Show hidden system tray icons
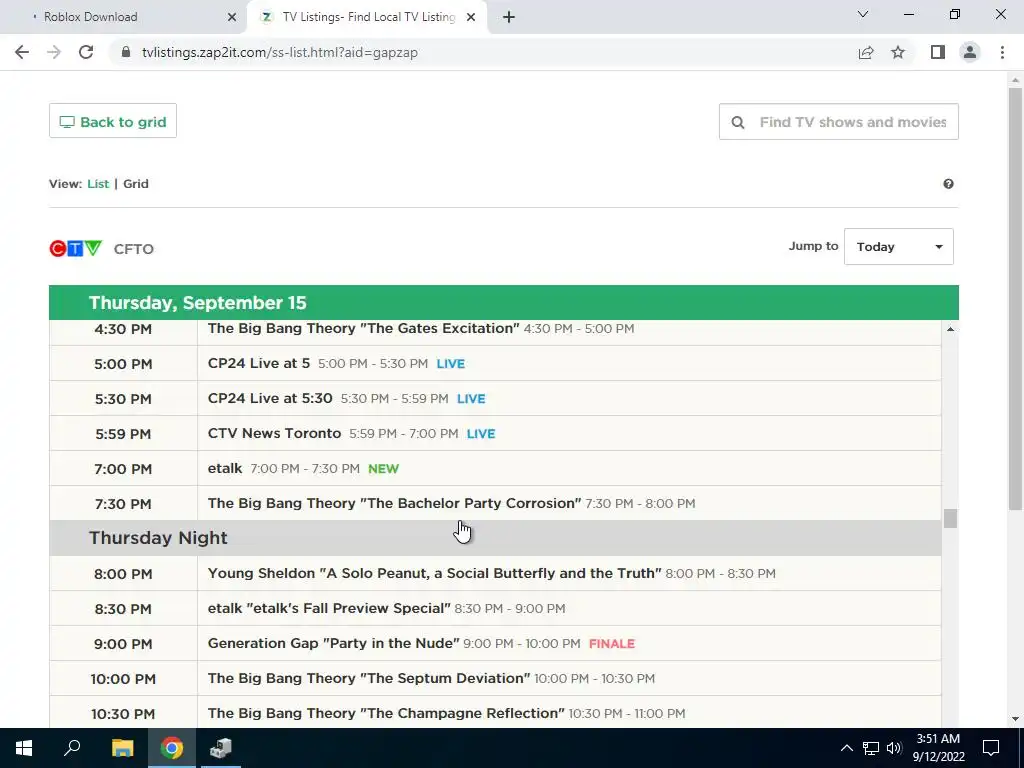This screenshot has width=1024, height=768. coord(846,748)
